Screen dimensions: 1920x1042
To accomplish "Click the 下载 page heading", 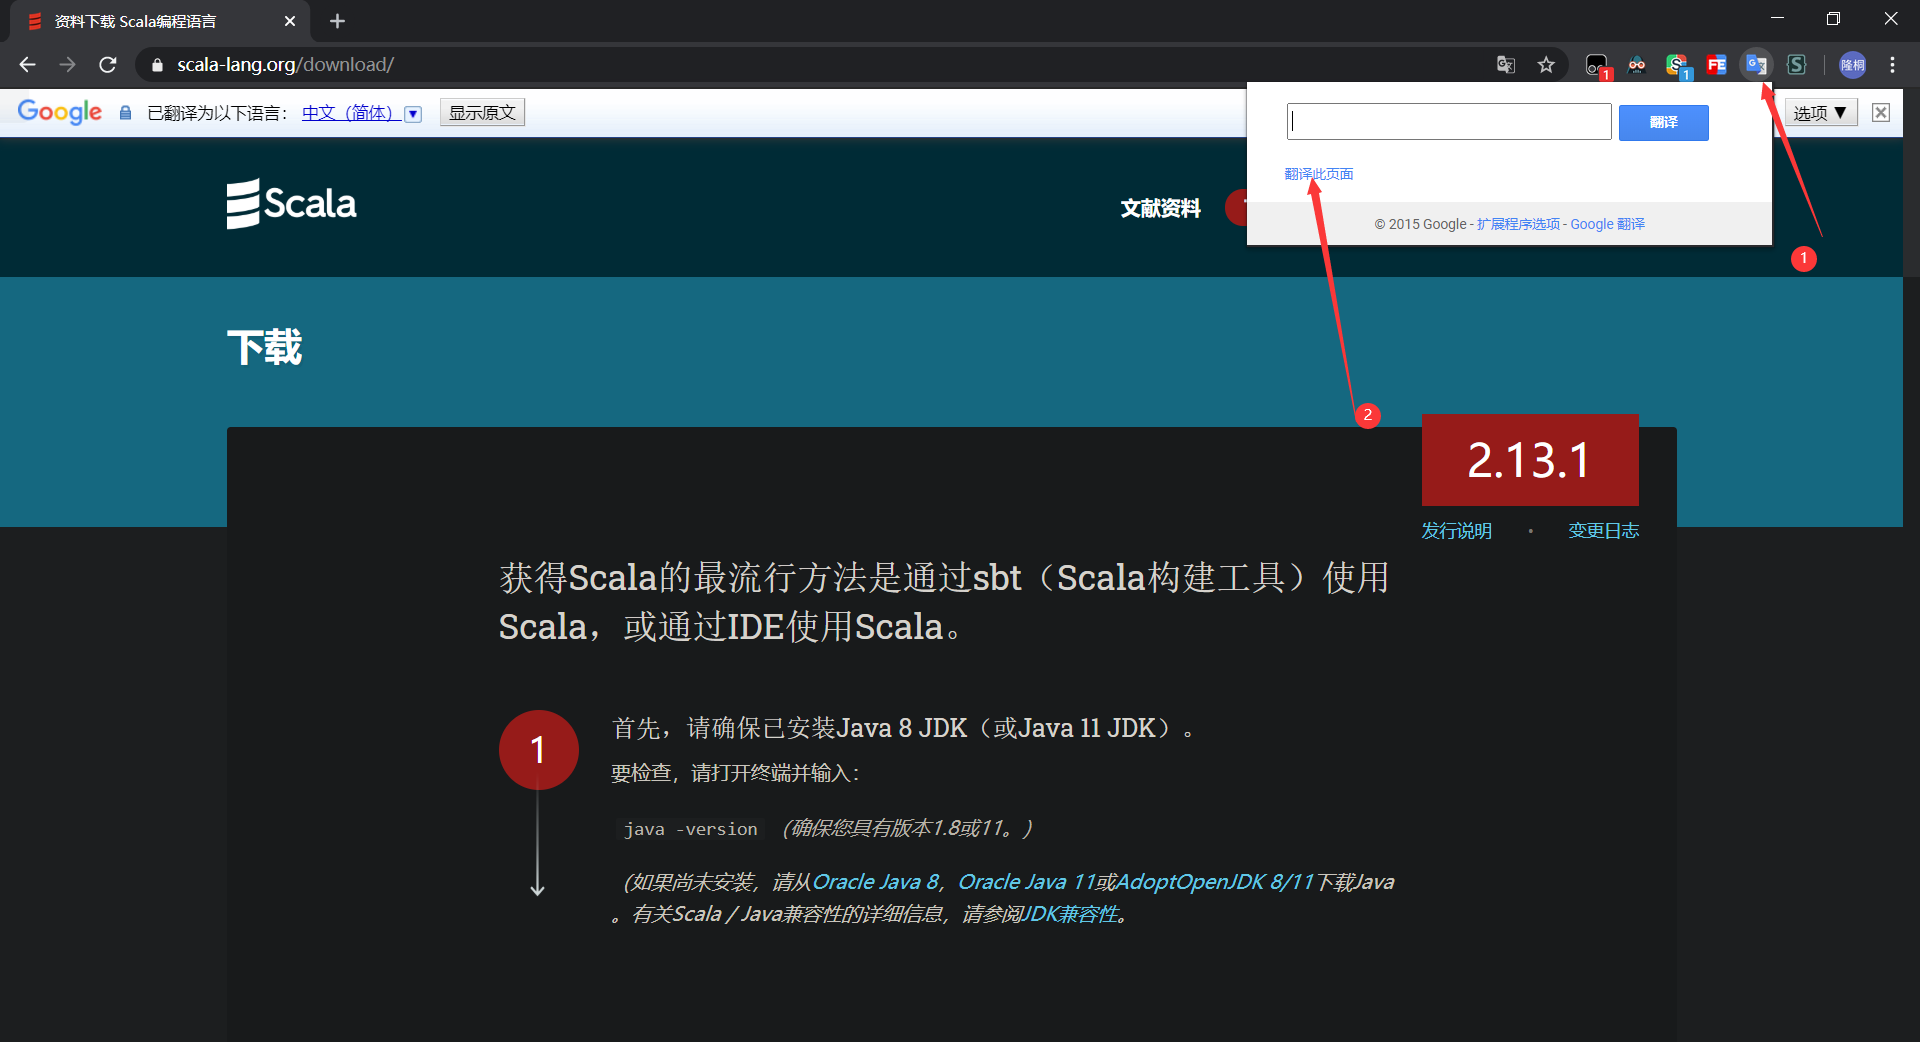I will coord(265,348).
